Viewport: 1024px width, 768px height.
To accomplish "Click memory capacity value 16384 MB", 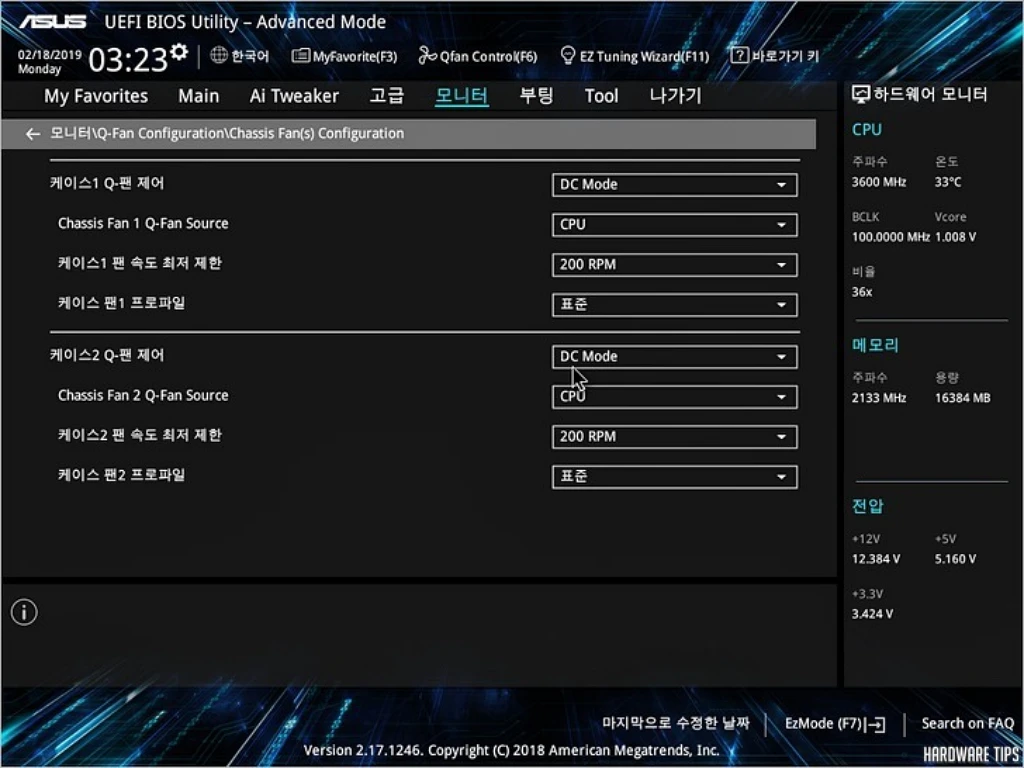I will coord(963,398).
